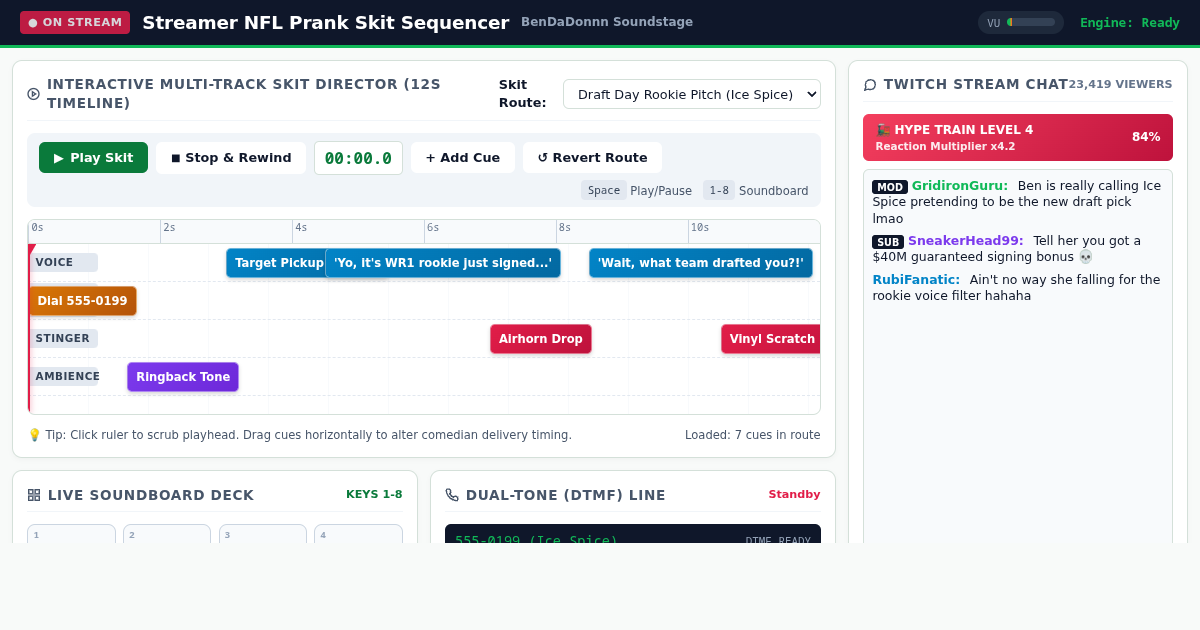Click the BenDaDonnn Soundstage subtitle
The image size is (1200, 630).
pyautogui.click(x=607, y=22)
